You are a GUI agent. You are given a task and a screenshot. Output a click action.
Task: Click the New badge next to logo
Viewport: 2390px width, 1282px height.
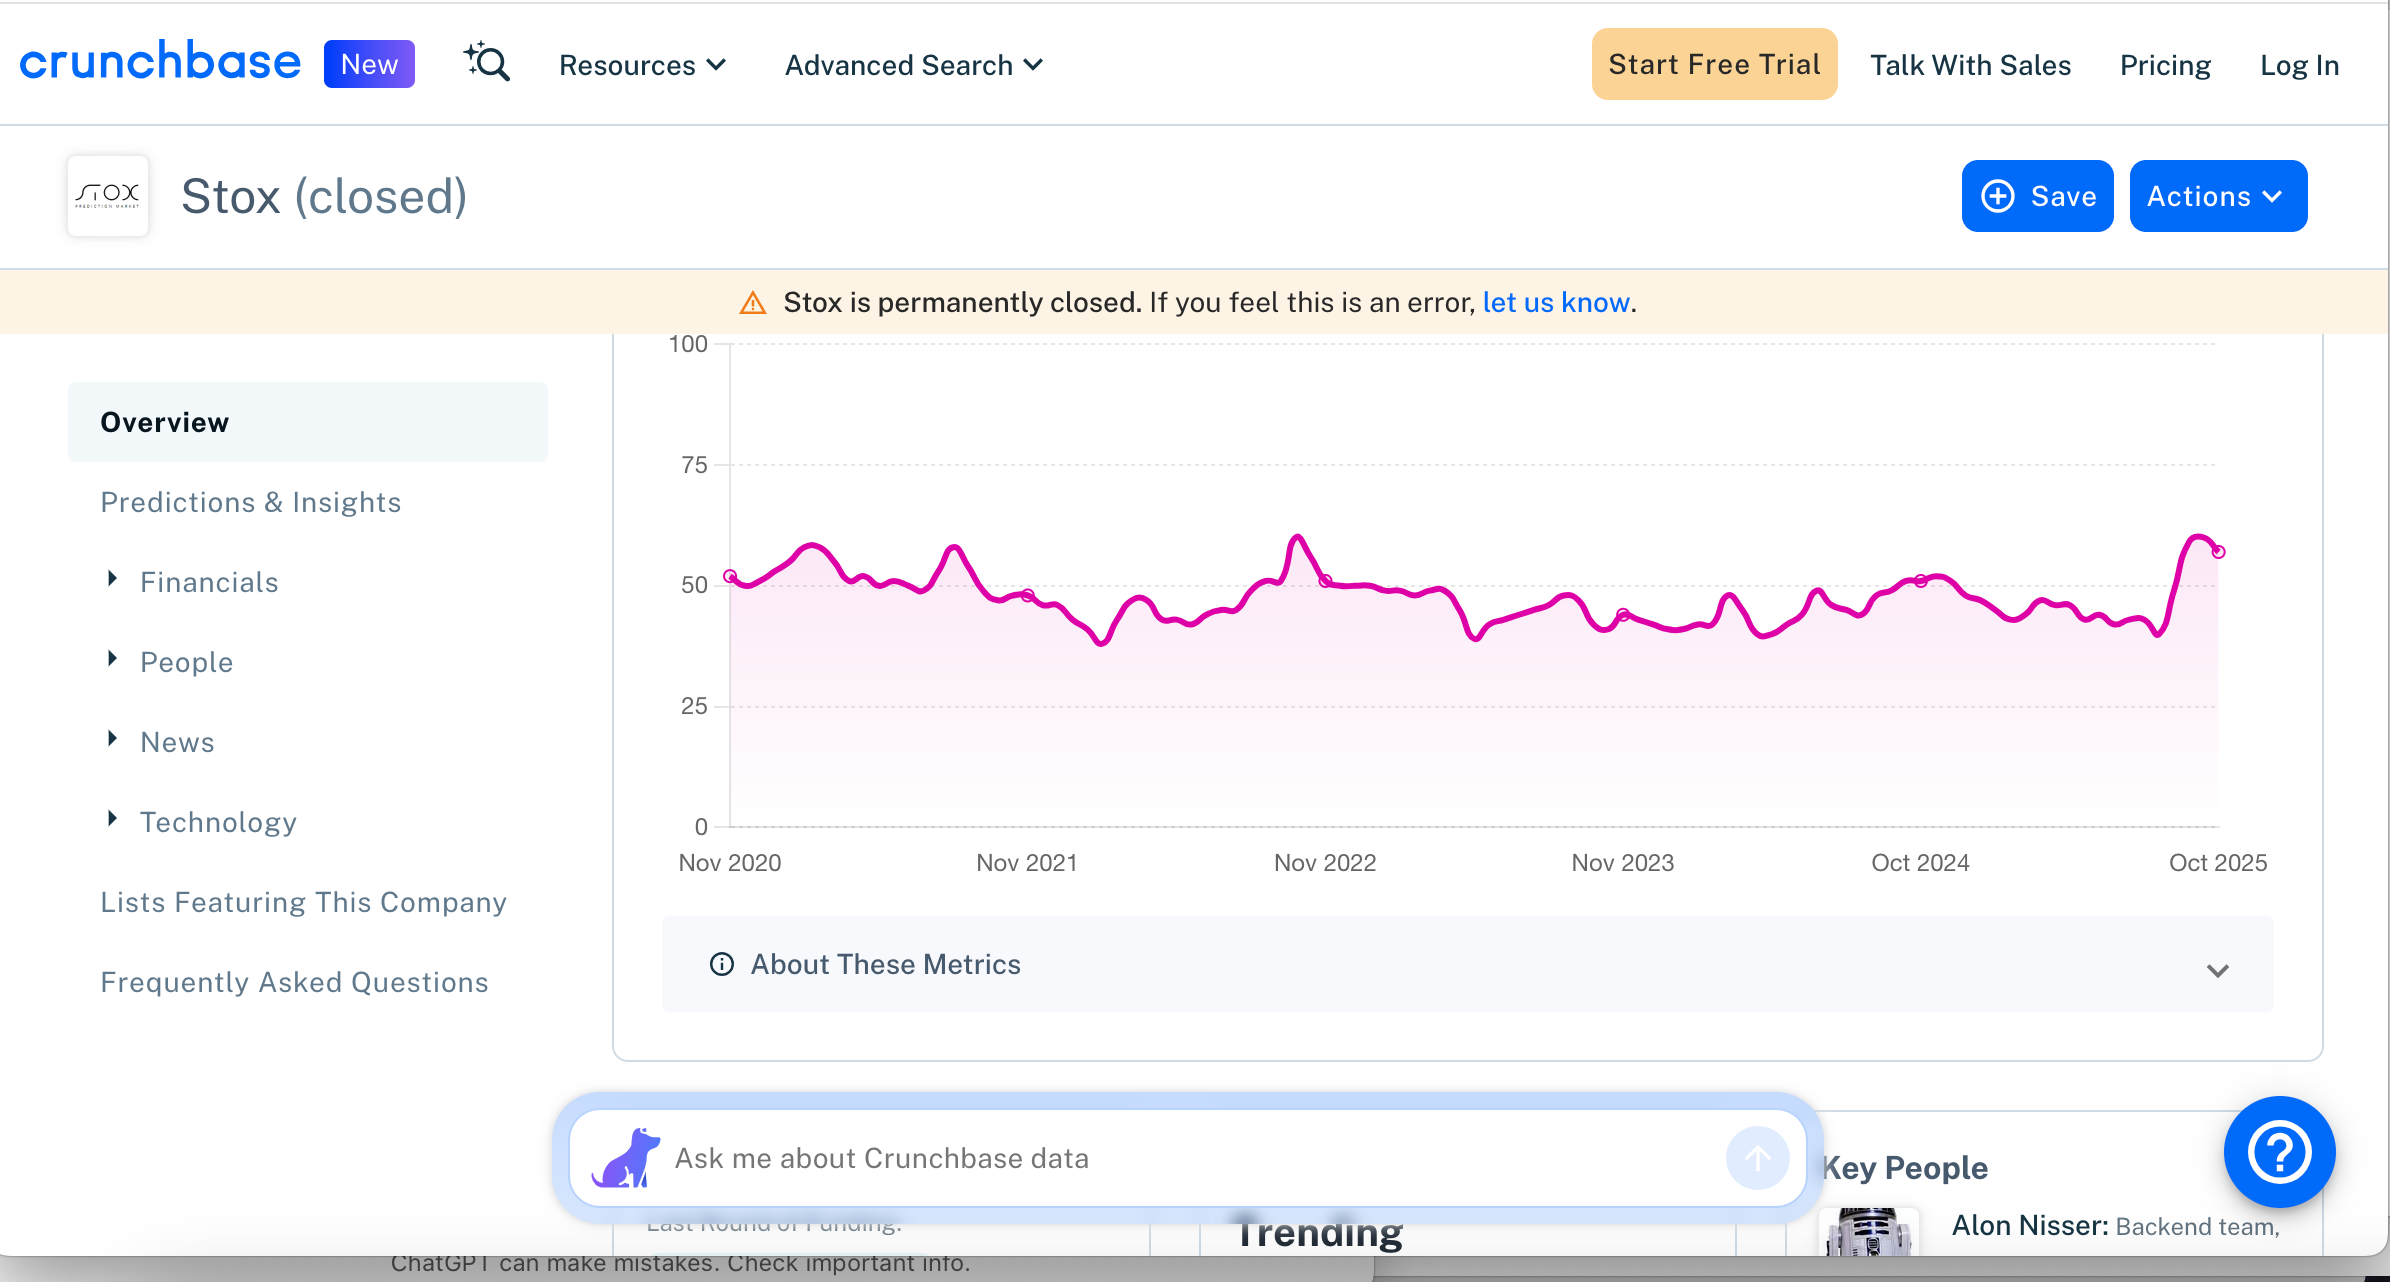point(369,64)
